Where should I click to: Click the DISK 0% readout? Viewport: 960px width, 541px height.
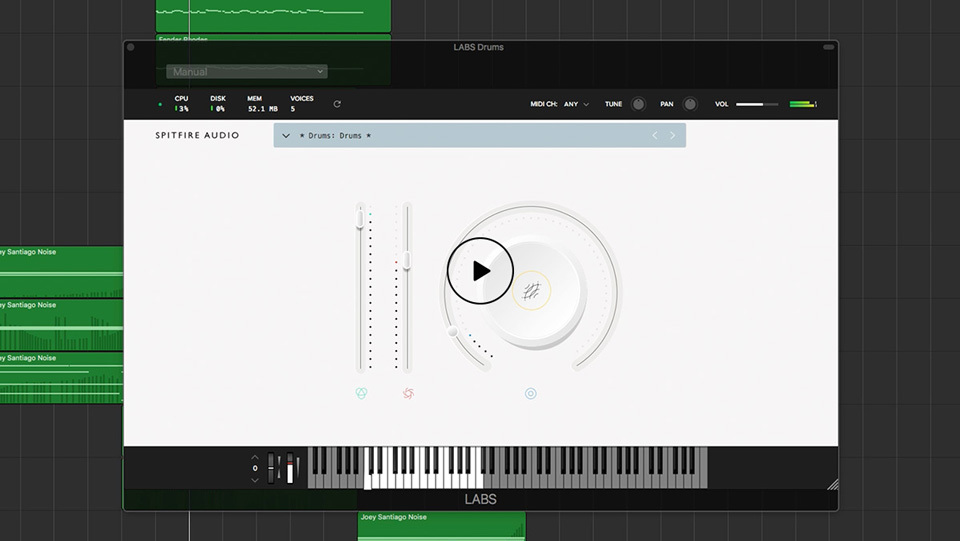click(218, 103)
